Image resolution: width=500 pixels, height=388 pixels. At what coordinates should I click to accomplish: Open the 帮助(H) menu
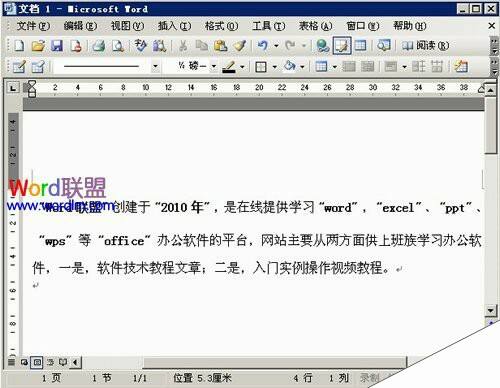click(410, 26)
